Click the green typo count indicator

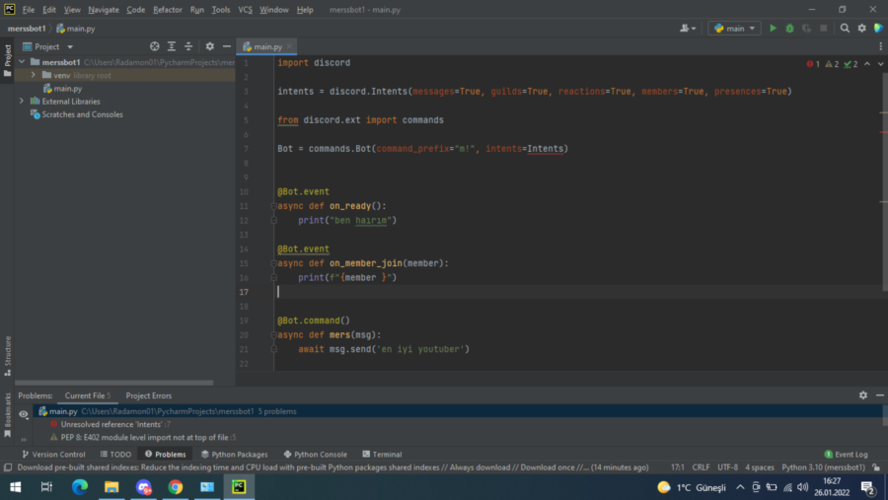click(x=851, y=64)
